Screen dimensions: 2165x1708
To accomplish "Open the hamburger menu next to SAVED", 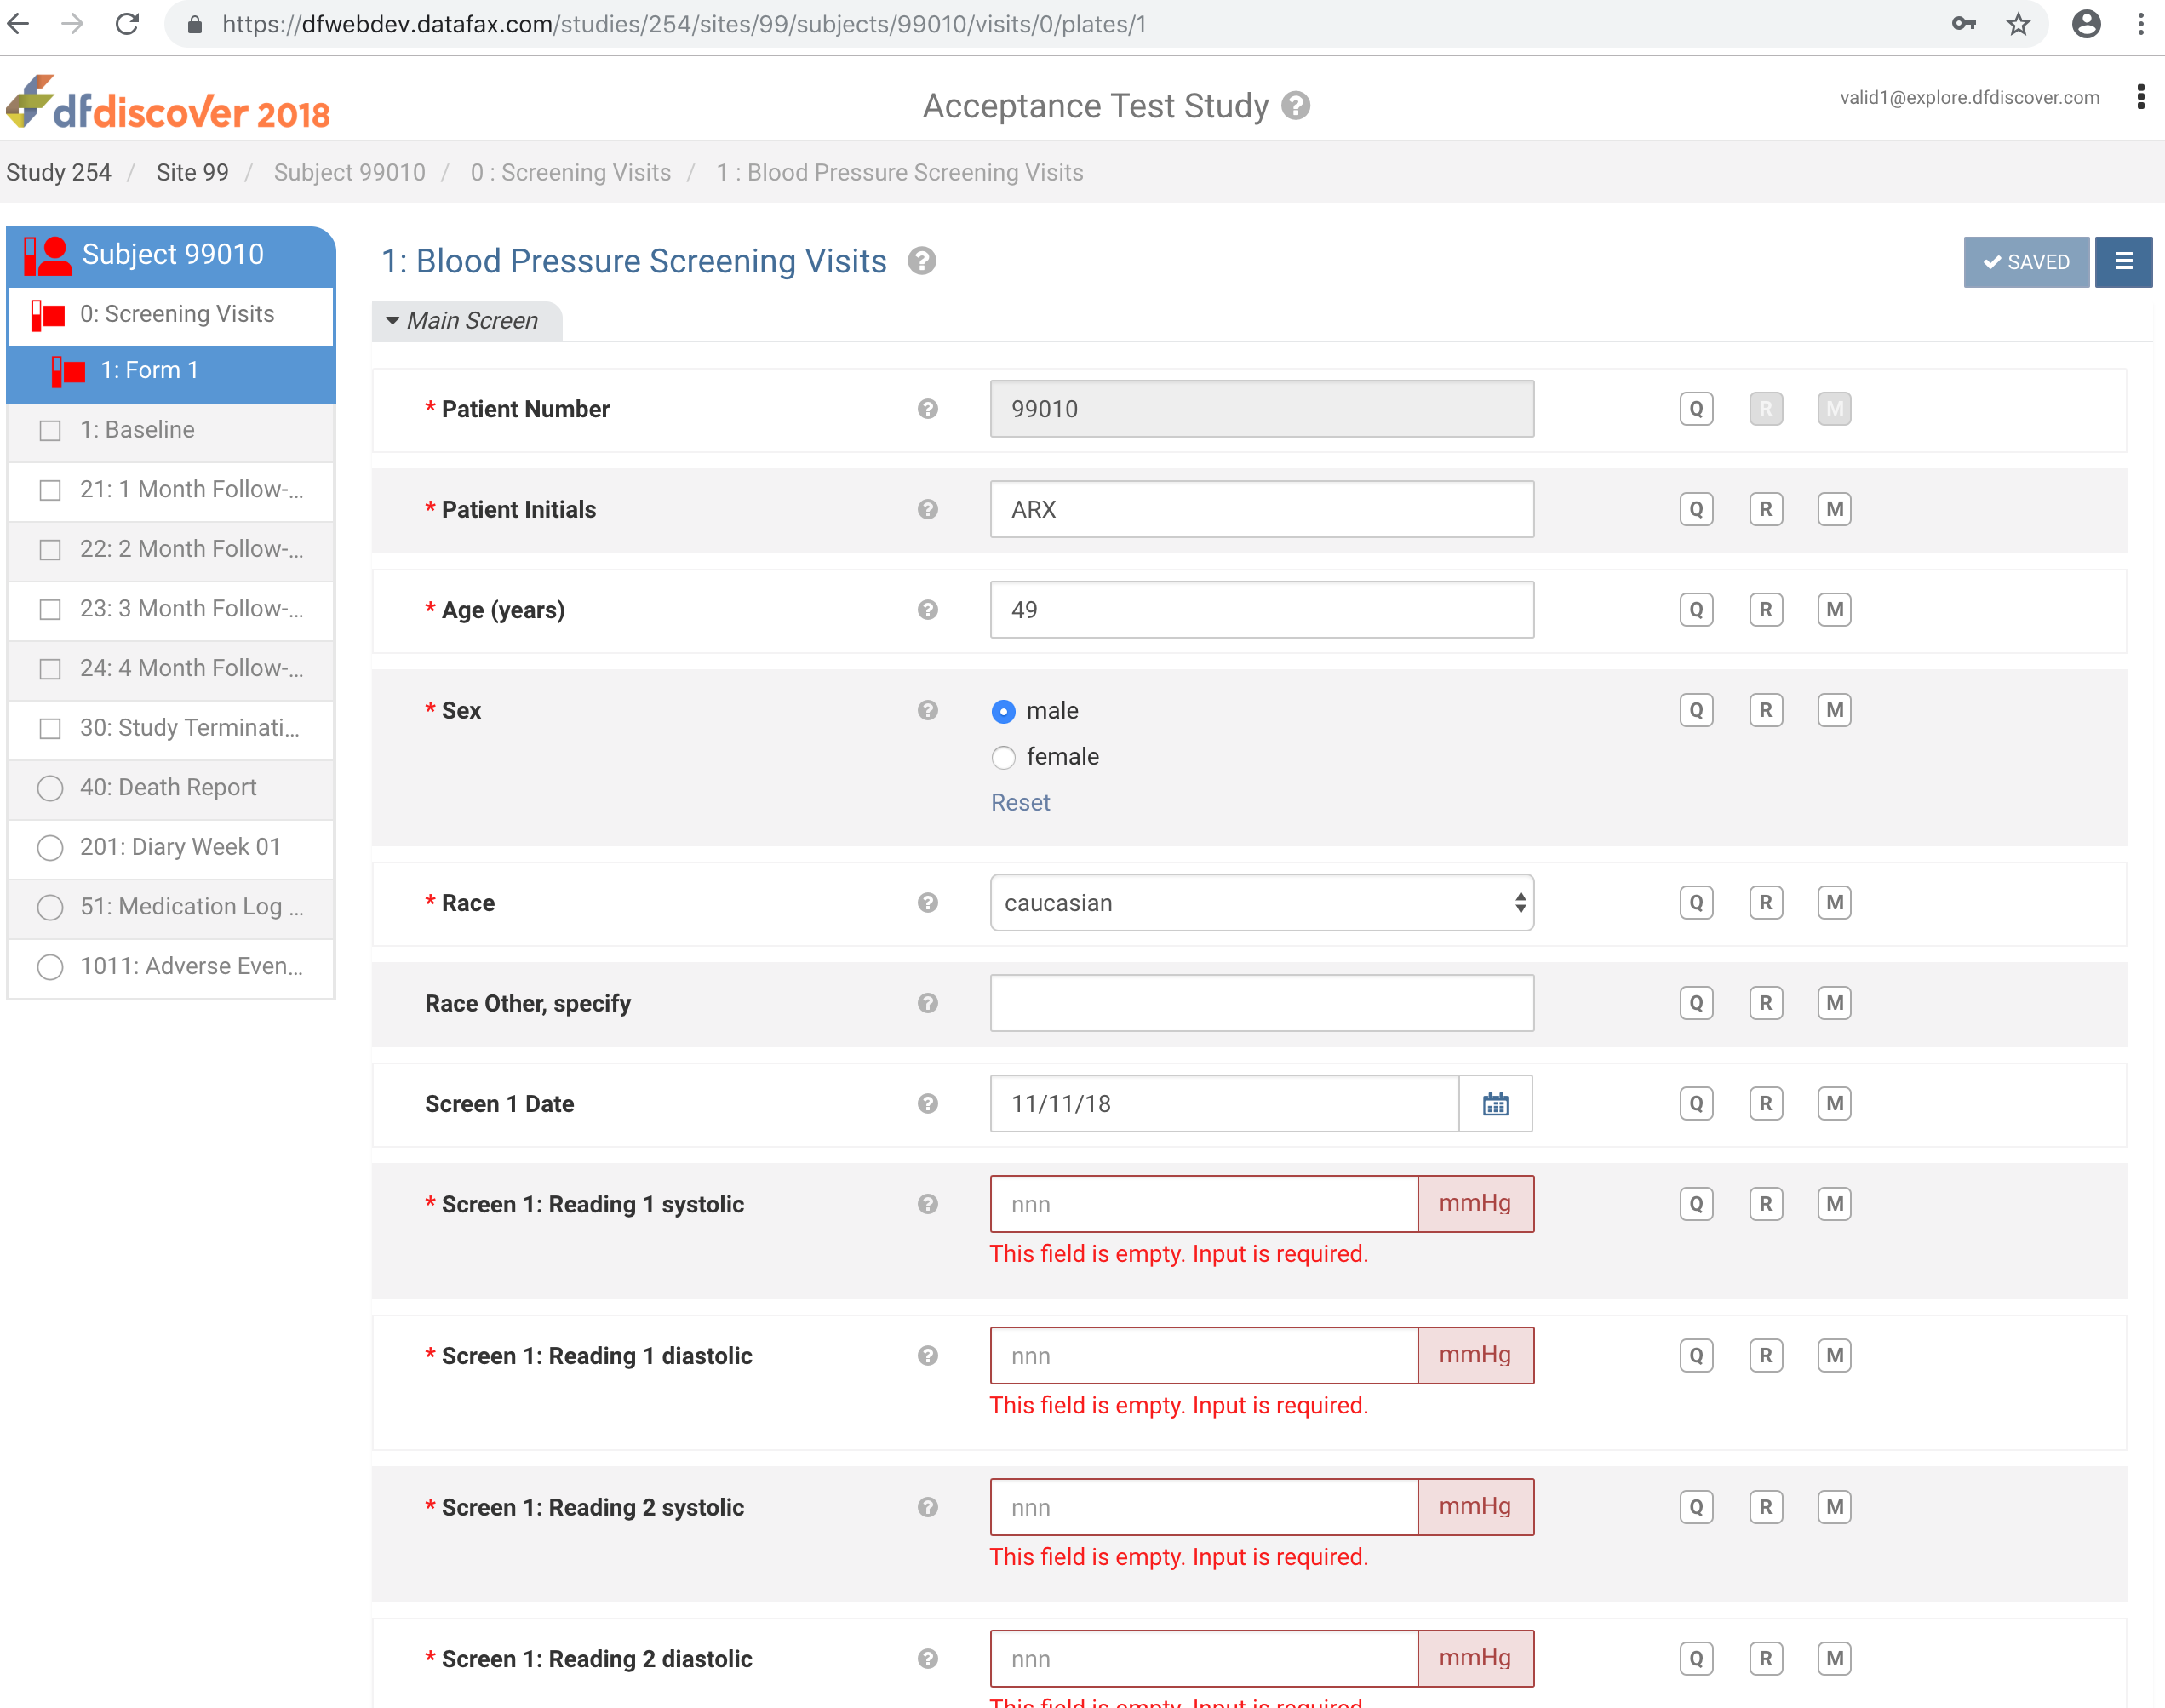I will tap(2123, 262).
